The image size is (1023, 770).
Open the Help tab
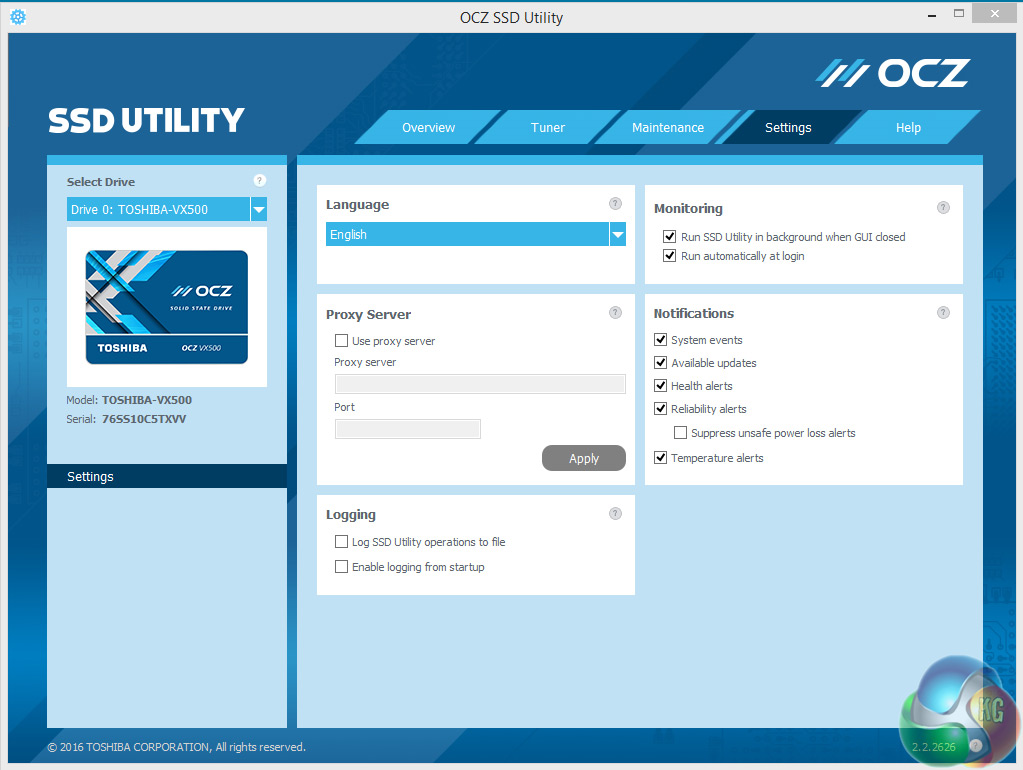[908, 127]
